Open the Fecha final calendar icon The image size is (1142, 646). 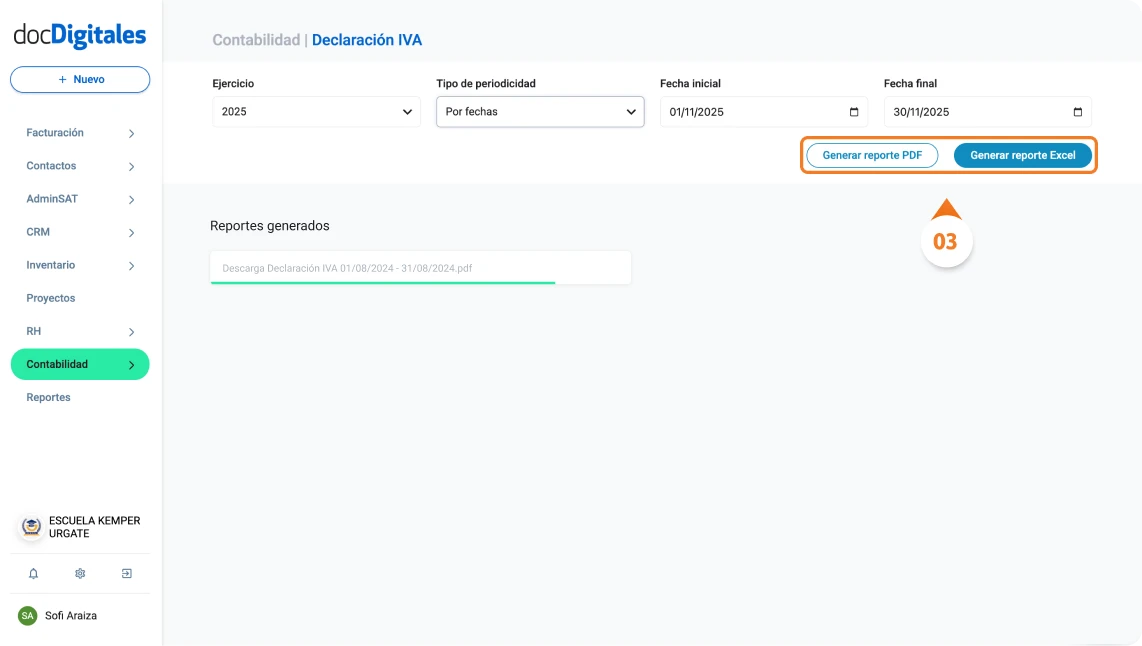pyautogui.click(x=1075, y=112)
